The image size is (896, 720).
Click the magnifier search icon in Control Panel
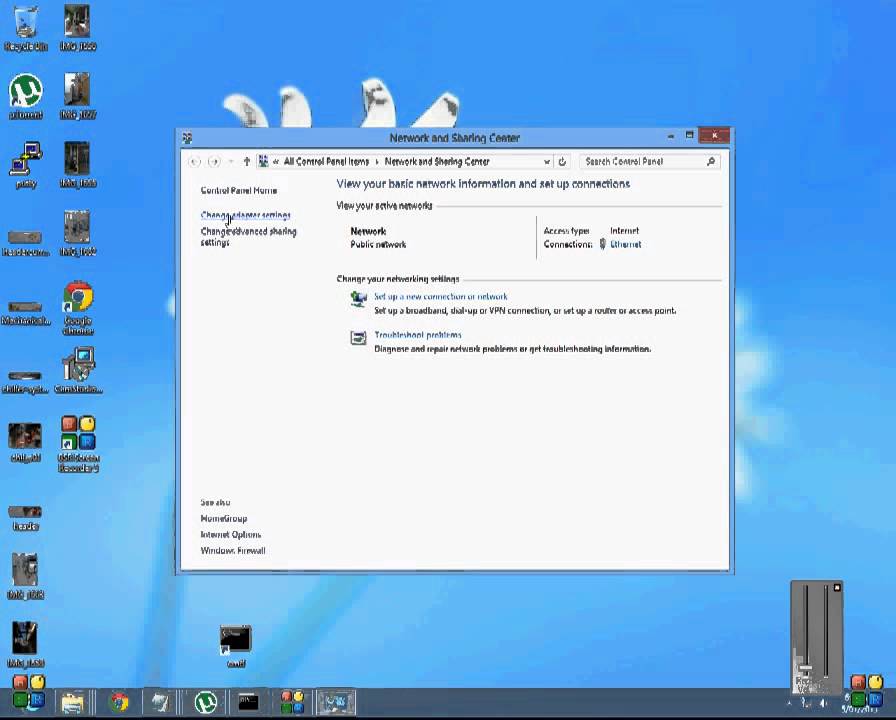point(711,162)
